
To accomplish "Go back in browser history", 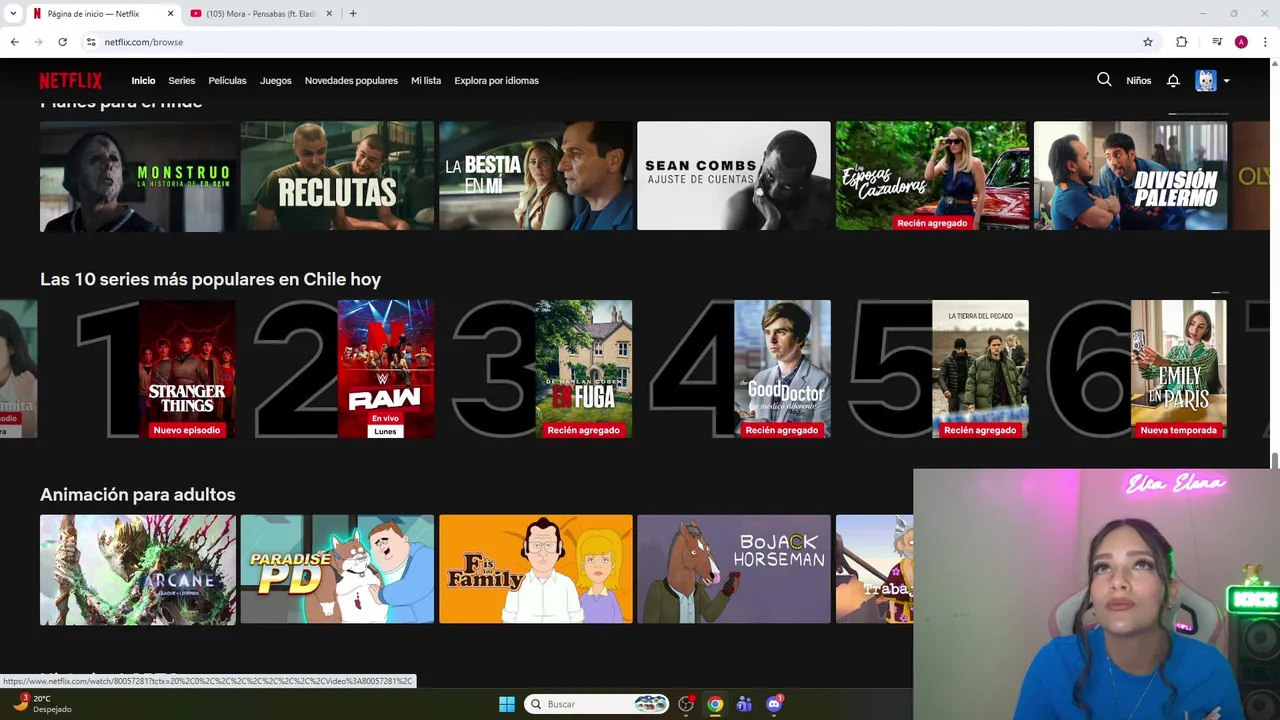I will [x=15, y=42].
